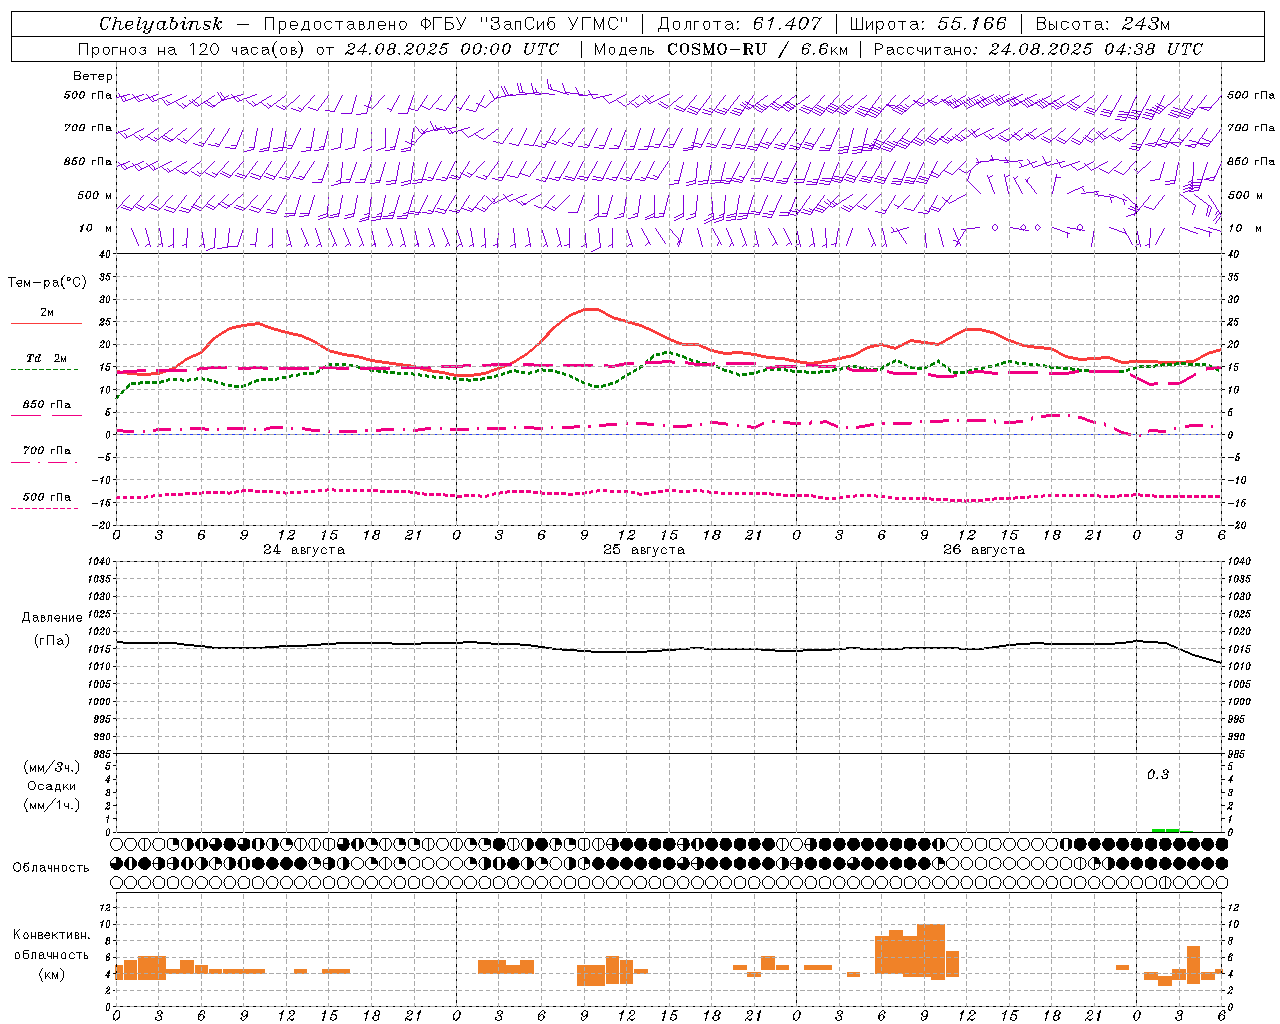
Task: Click the 'Модель COSMO-RU / 6.6км' text
Action: (x=722, y=49)
